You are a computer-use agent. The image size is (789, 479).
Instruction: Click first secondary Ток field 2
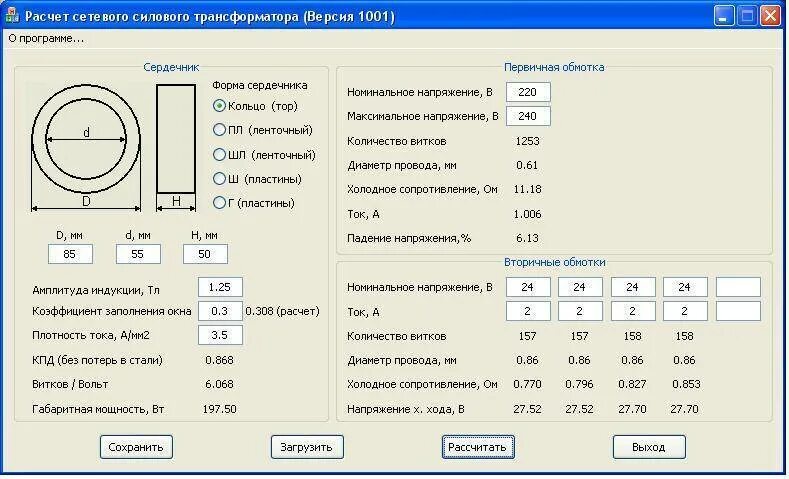tap(528, 311)
